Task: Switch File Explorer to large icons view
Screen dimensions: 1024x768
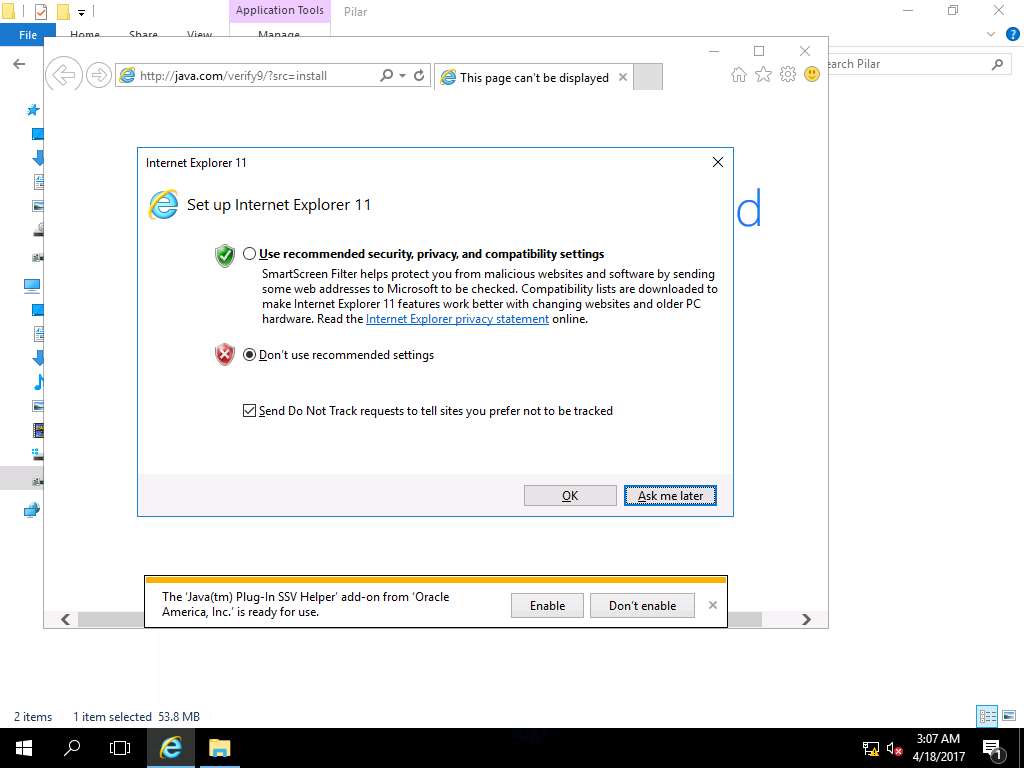Action: 1009,716
